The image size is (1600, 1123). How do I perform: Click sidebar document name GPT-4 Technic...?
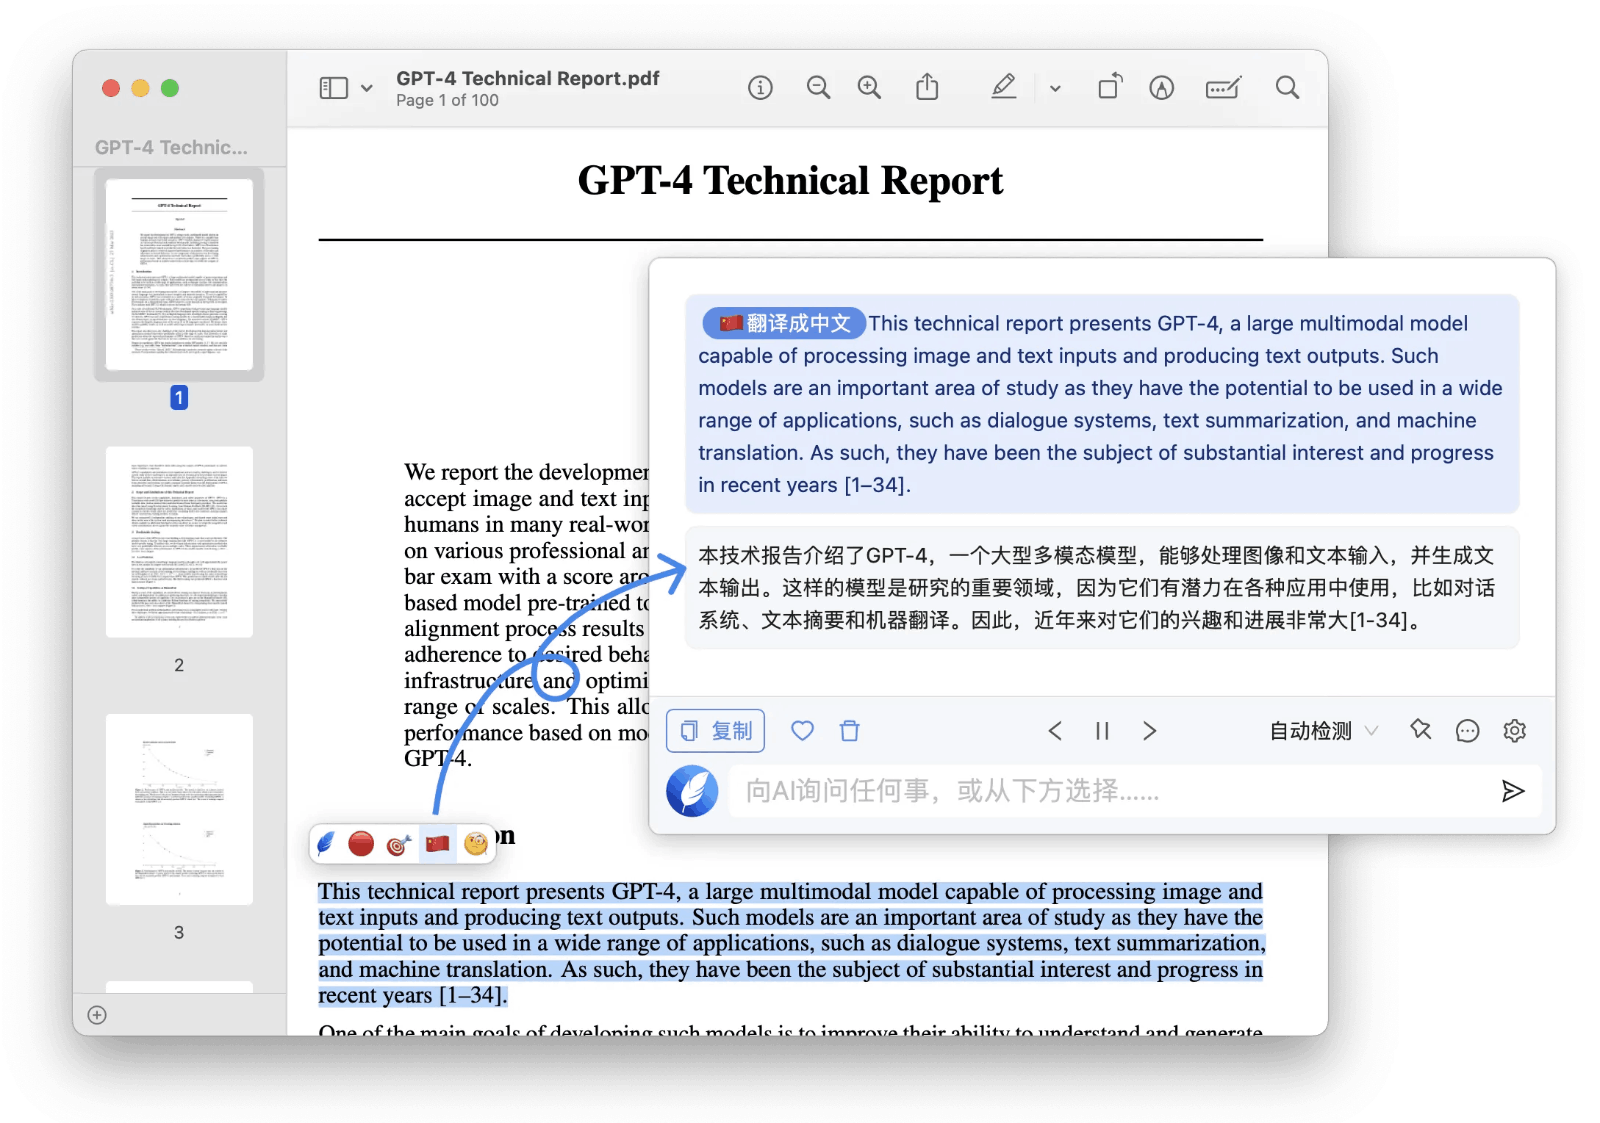(x=171, y=147)
